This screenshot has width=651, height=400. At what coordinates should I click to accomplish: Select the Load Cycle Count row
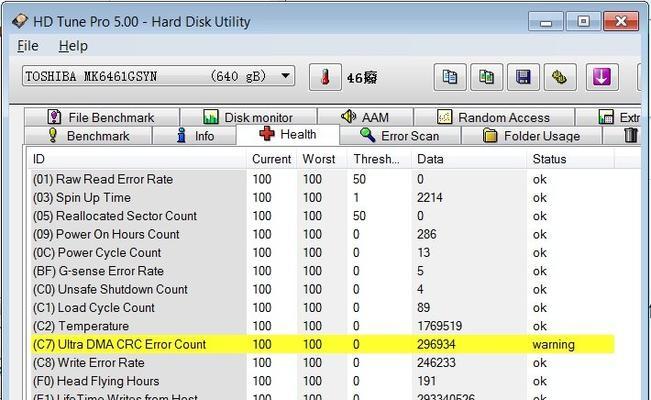tap(323, 307)
